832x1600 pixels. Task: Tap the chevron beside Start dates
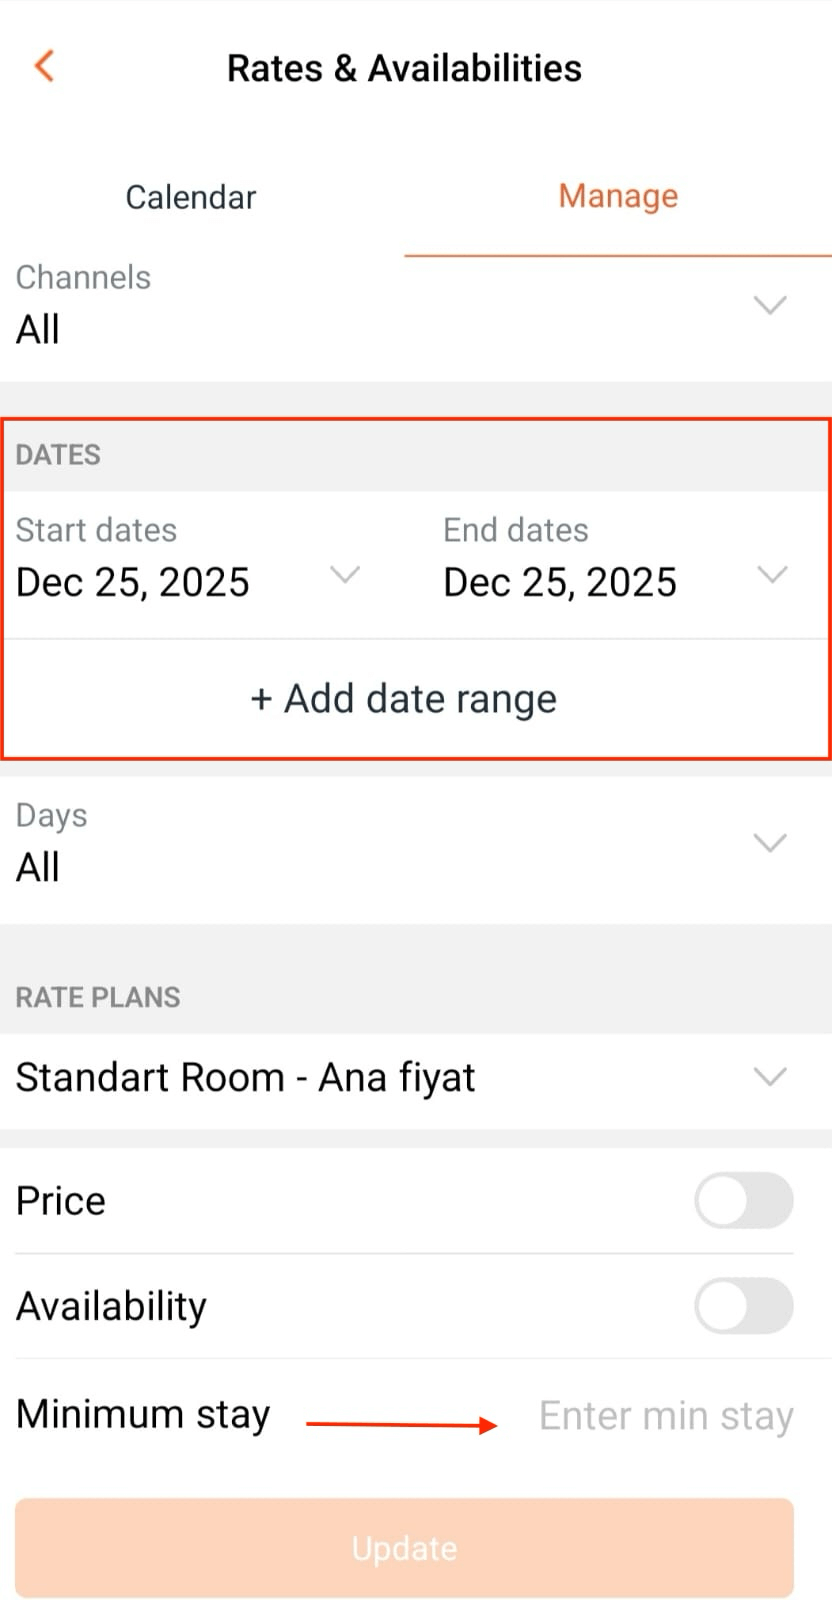[x=345, y=574]
